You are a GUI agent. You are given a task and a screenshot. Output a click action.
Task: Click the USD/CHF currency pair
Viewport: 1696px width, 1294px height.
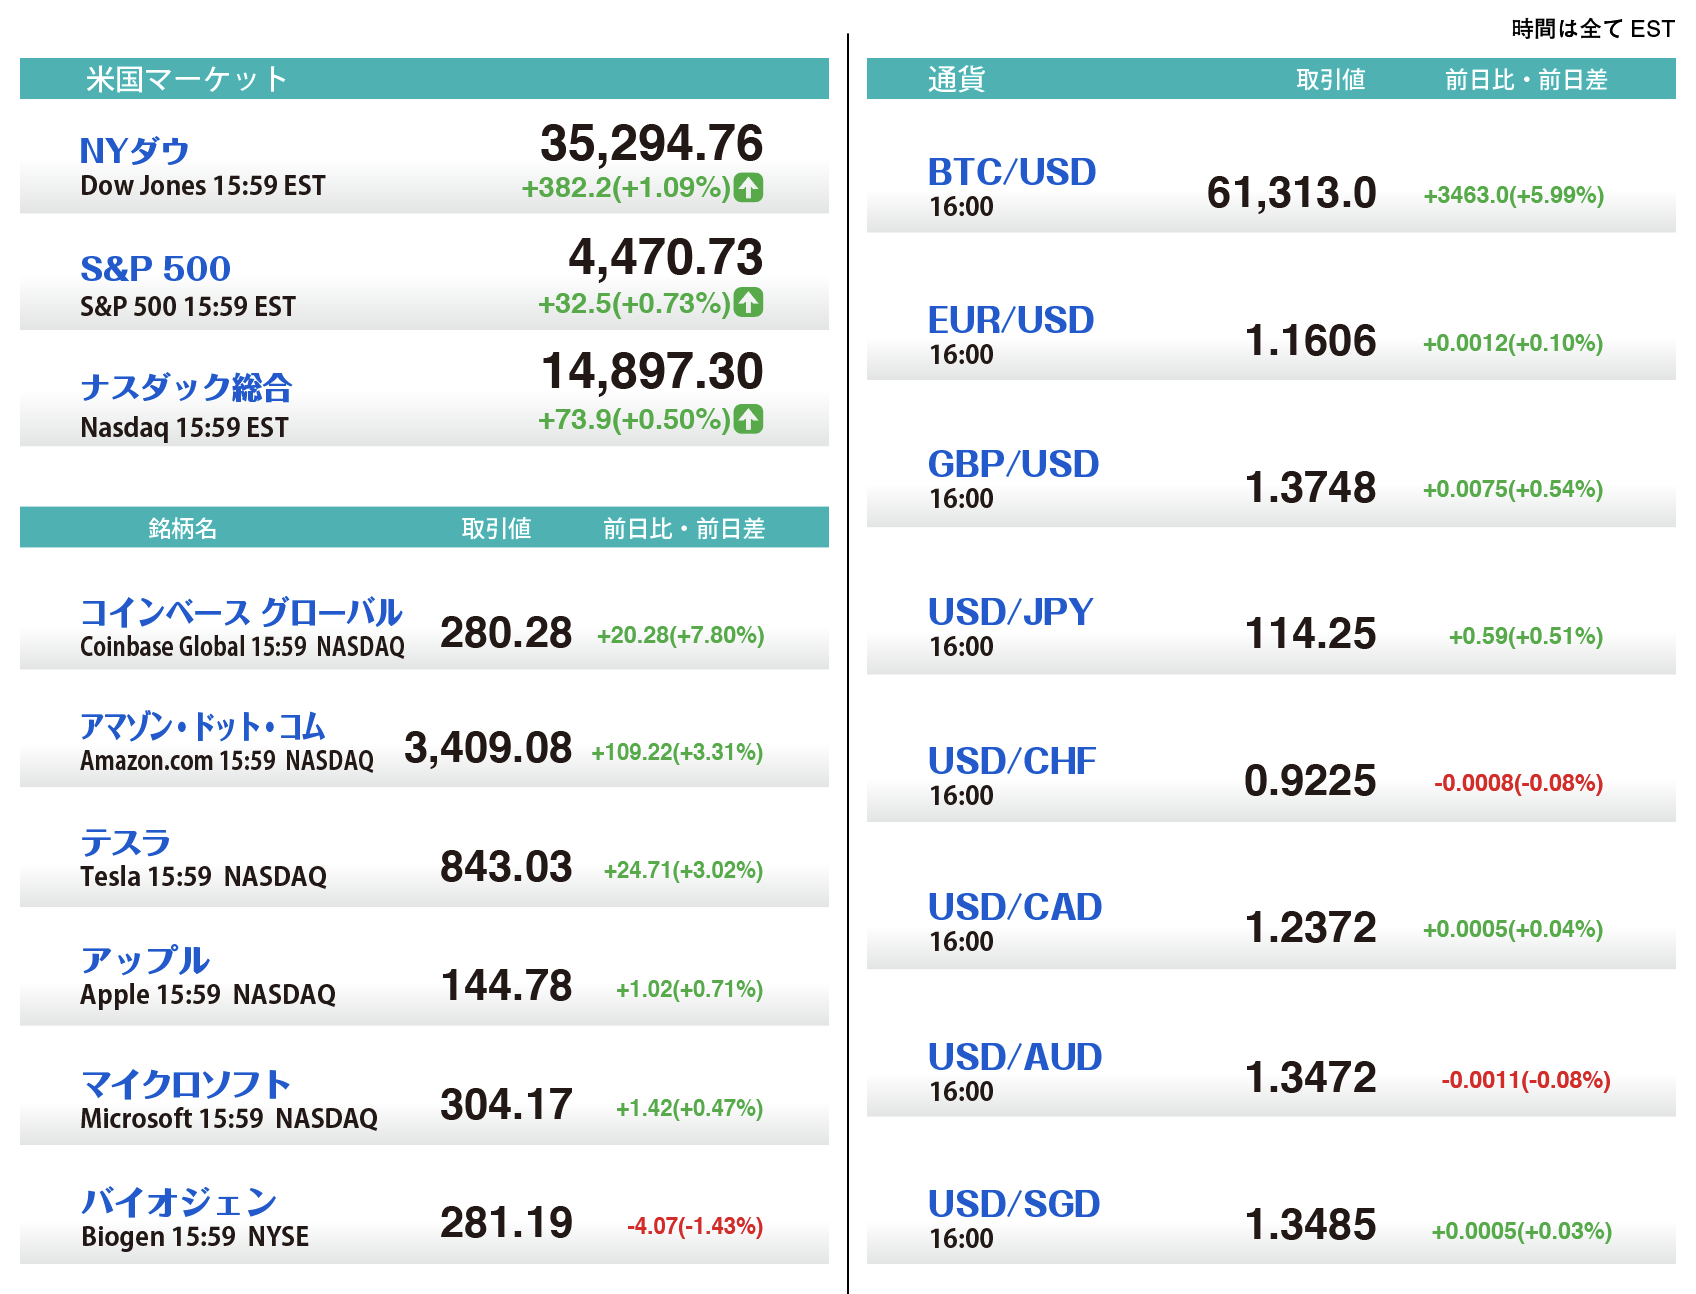point(1012,761)
